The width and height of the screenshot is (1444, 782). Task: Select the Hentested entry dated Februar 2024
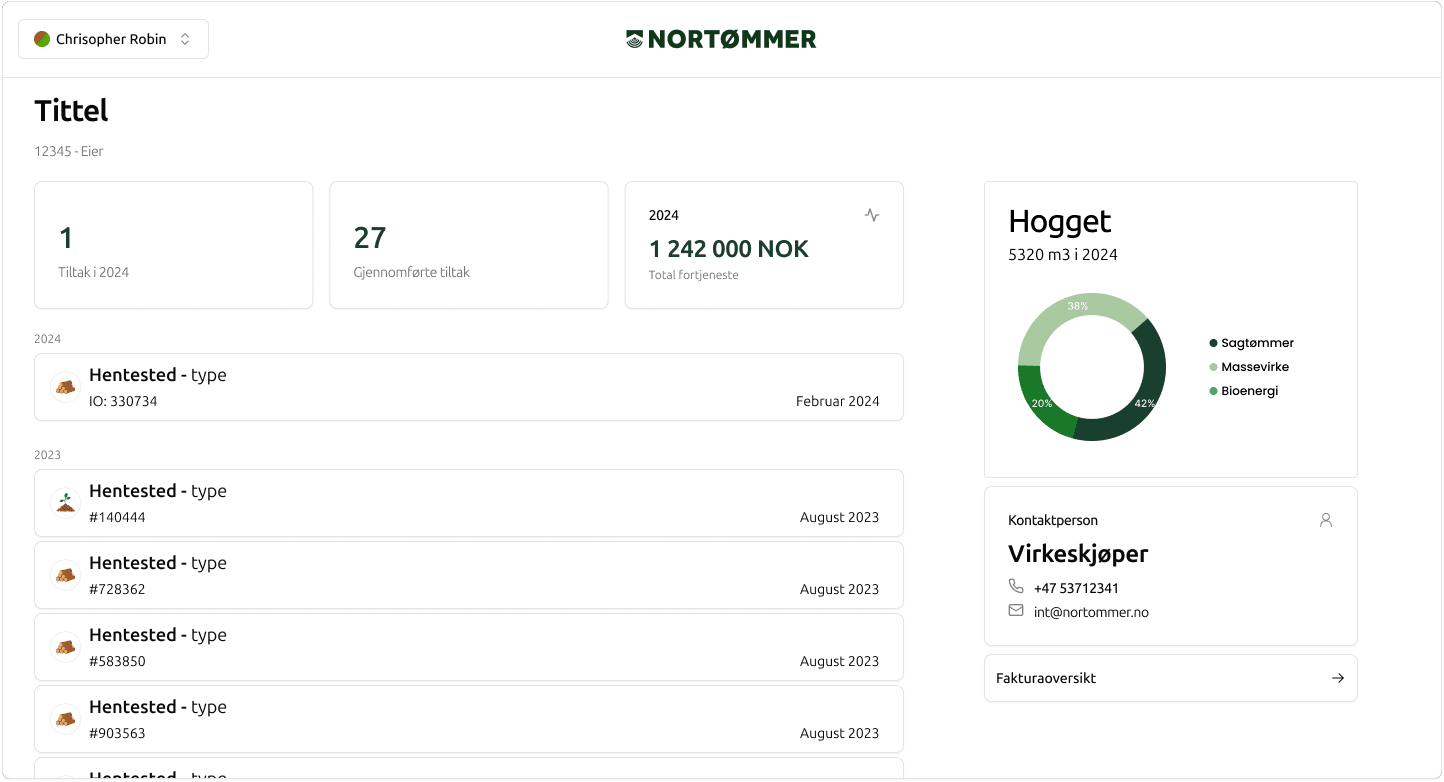tap(469, 387)
